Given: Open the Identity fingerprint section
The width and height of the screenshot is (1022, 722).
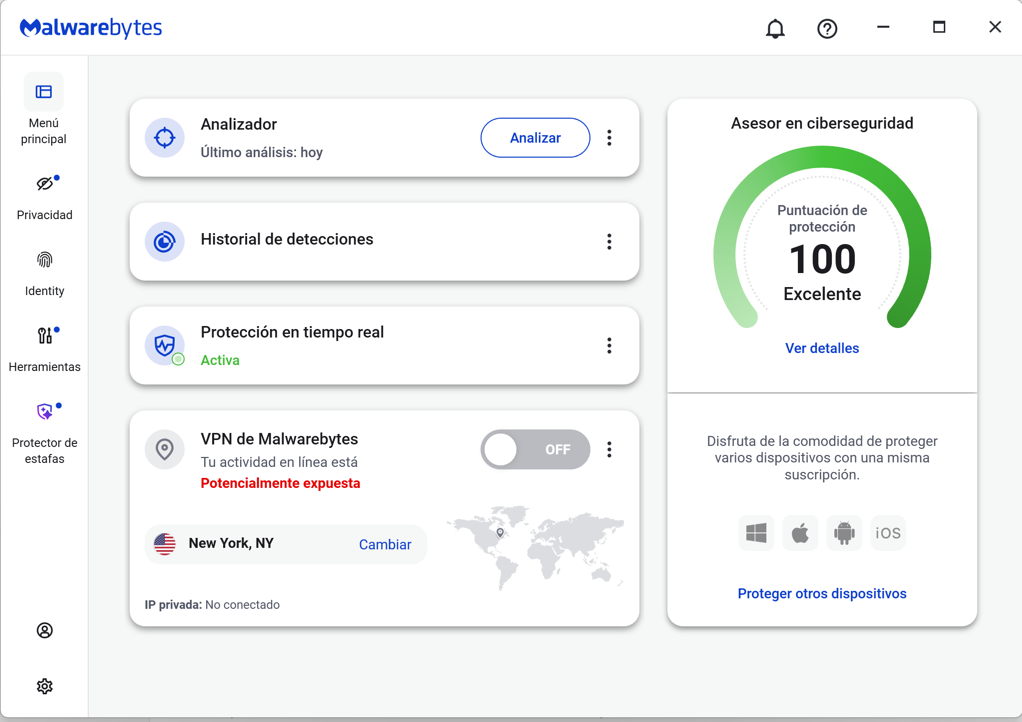Looking at the screenshot, I should pyautogui.click(x=44, y=273).
